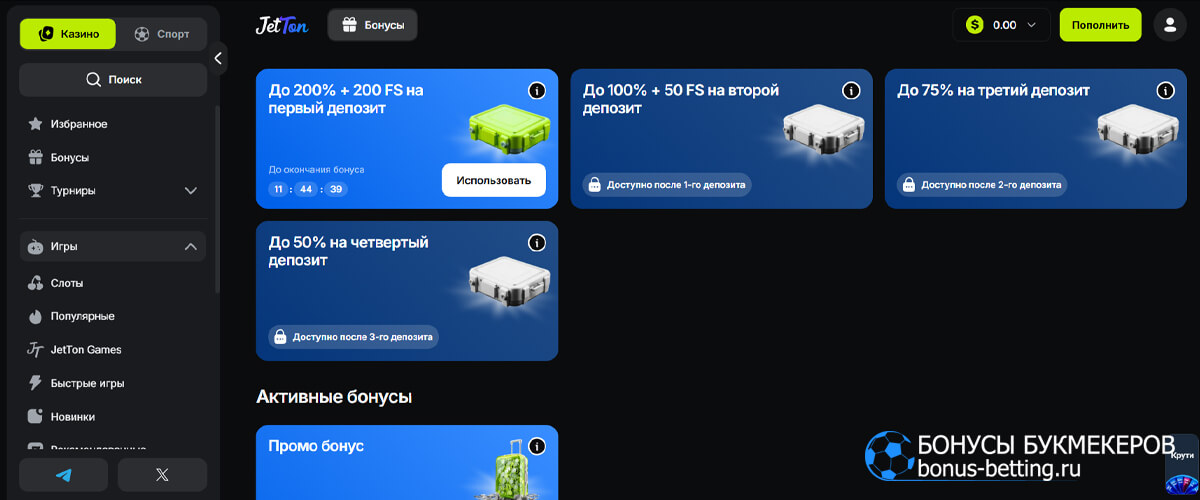
Task: Click the lightning icon beside Быстрые игры
Action: pyautogui.click(x=35, y=383)
